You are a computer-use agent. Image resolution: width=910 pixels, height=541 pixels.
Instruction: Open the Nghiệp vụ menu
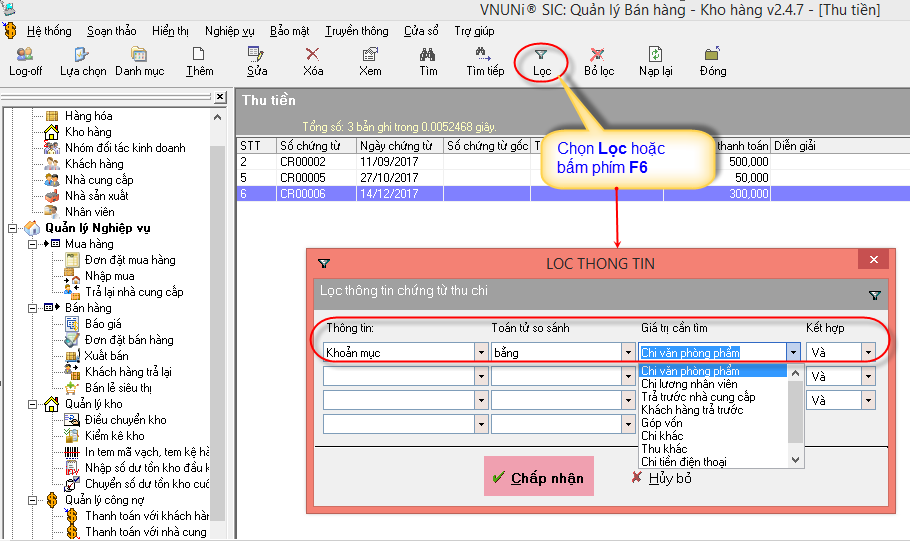click(x=227, y=31)
